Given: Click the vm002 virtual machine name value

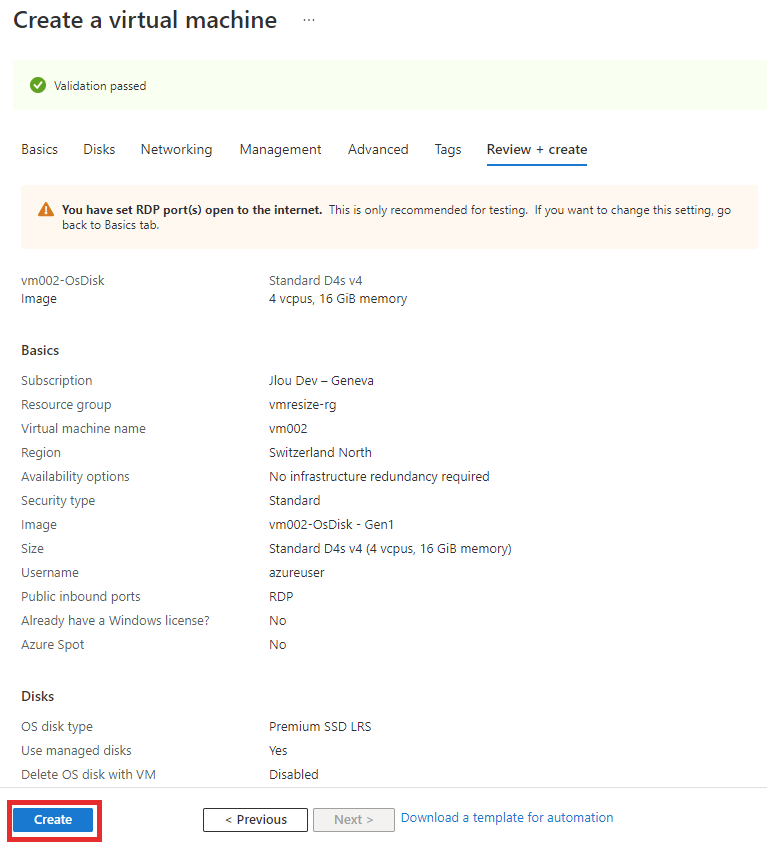Looking at the screenshot, I should tap(288, 428).
